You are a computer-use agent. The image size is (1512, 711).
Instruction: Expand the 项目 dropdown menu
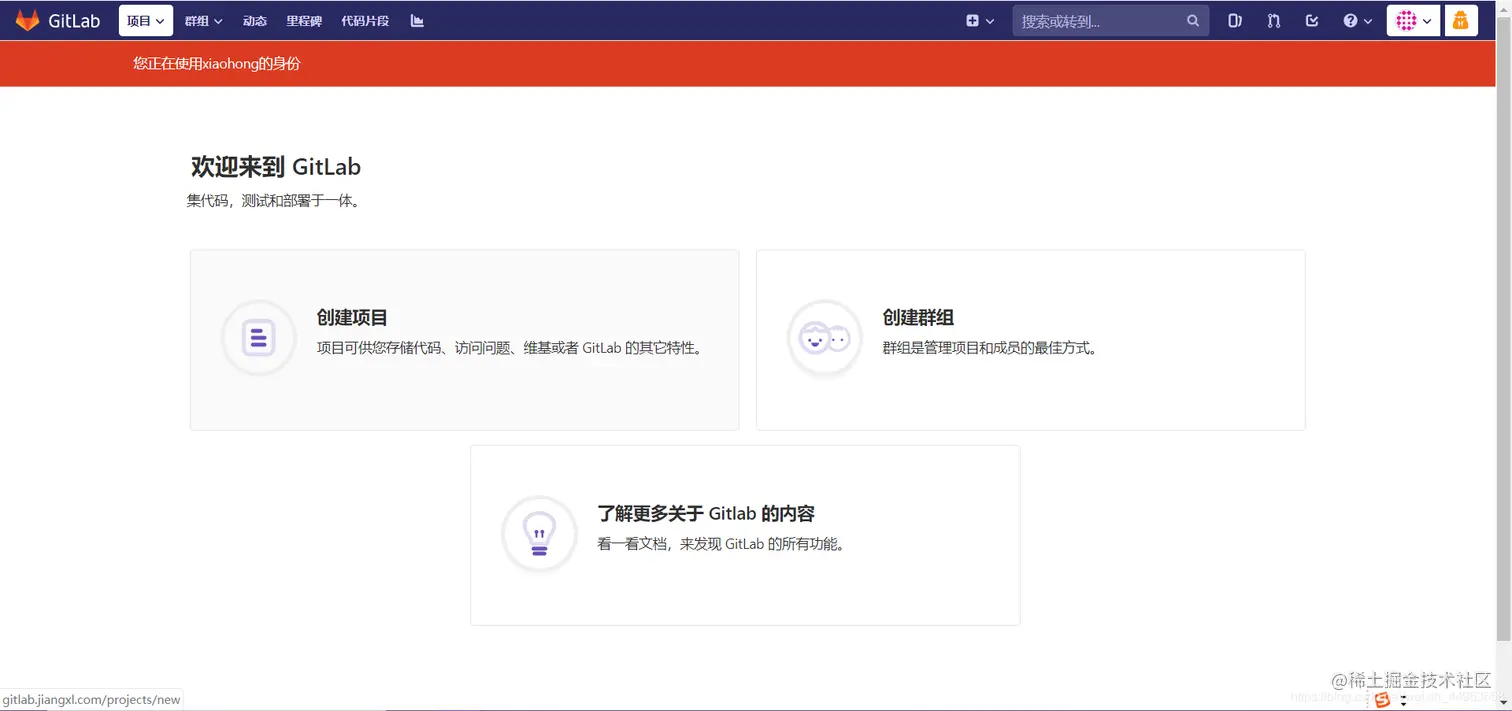pyautogui.click(x=145, y=20)
